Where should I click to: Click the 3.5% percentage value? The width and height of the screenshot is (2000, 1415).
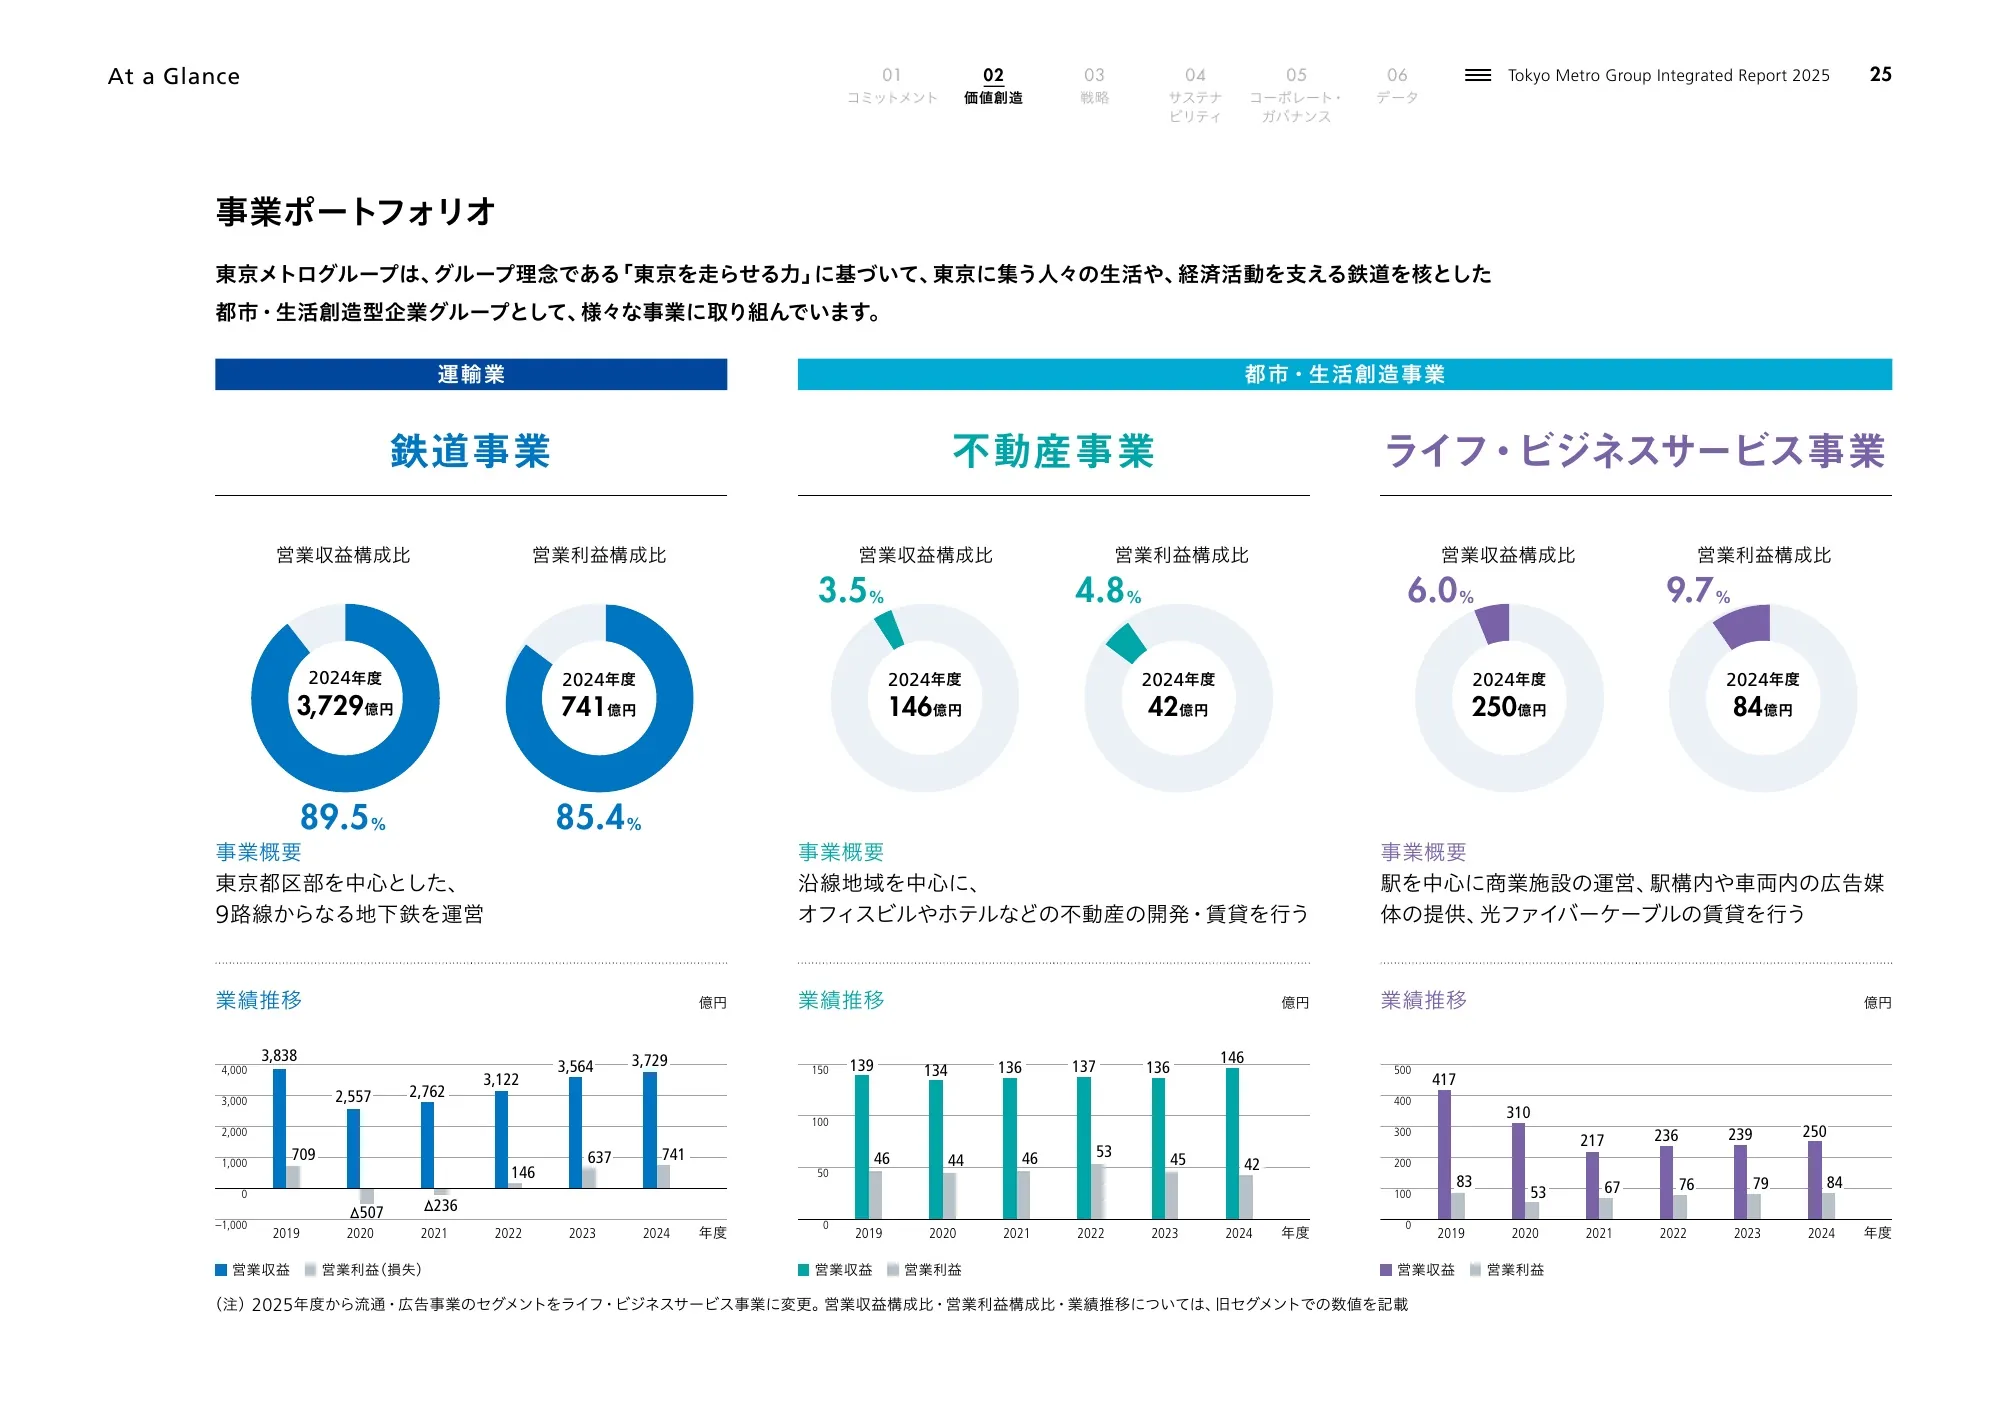point(851,590)
